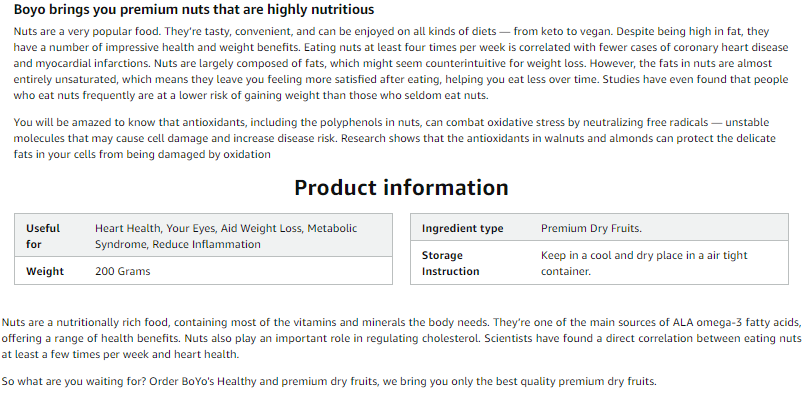Select the 'Ingredient type' label
The image size is (807, 396).
click(463, 229)
